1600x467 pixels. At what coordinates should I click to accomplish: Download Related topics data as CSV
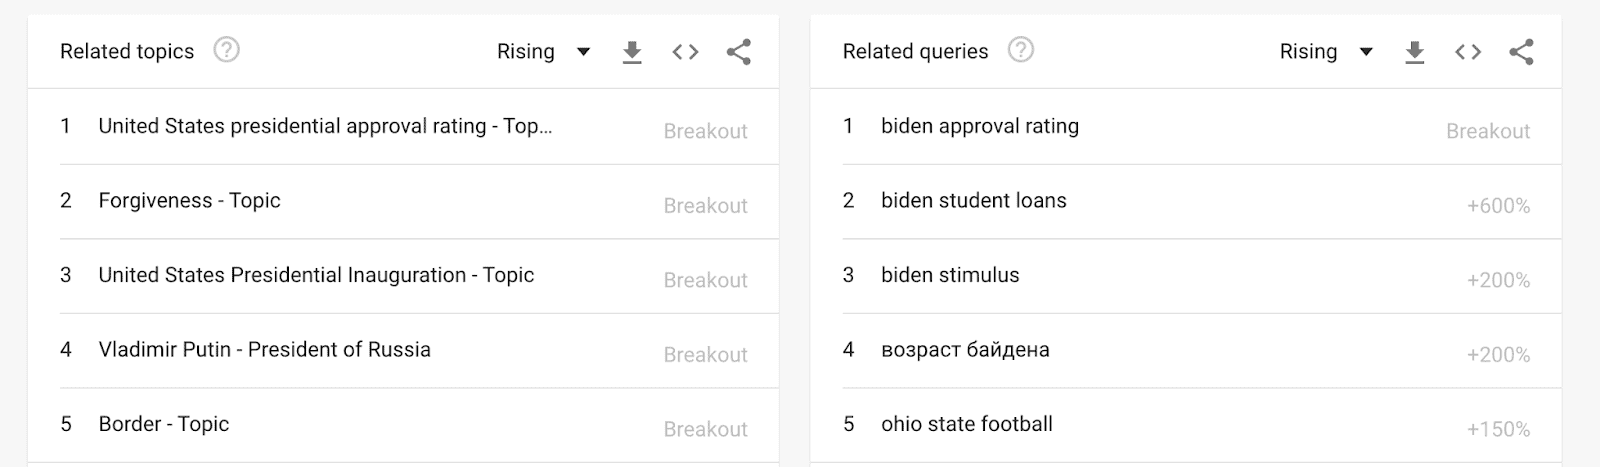pyautogui.click(x=632, y=52)
